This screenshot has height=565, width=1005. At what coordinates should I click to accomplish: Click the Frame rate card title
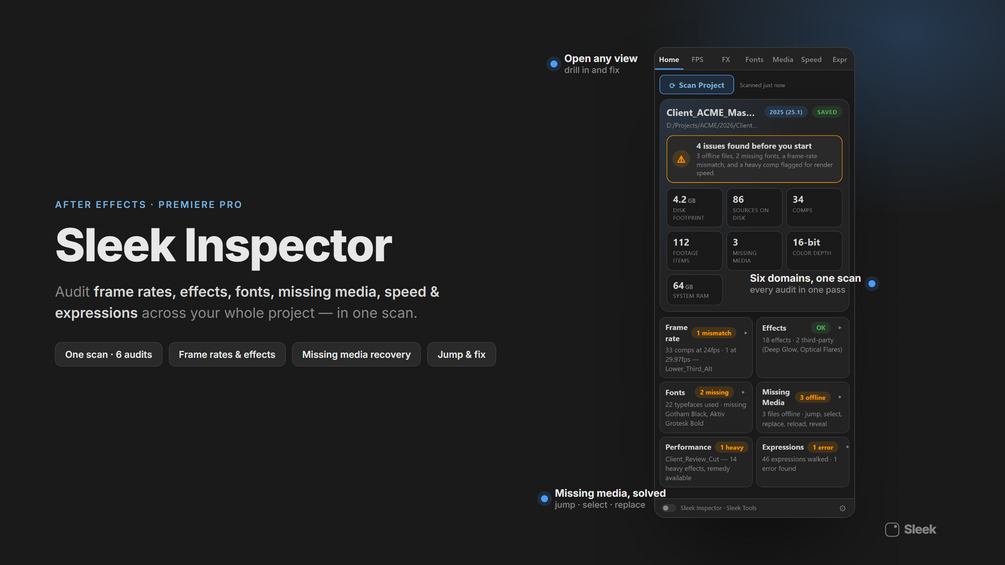tap(676, 333)
